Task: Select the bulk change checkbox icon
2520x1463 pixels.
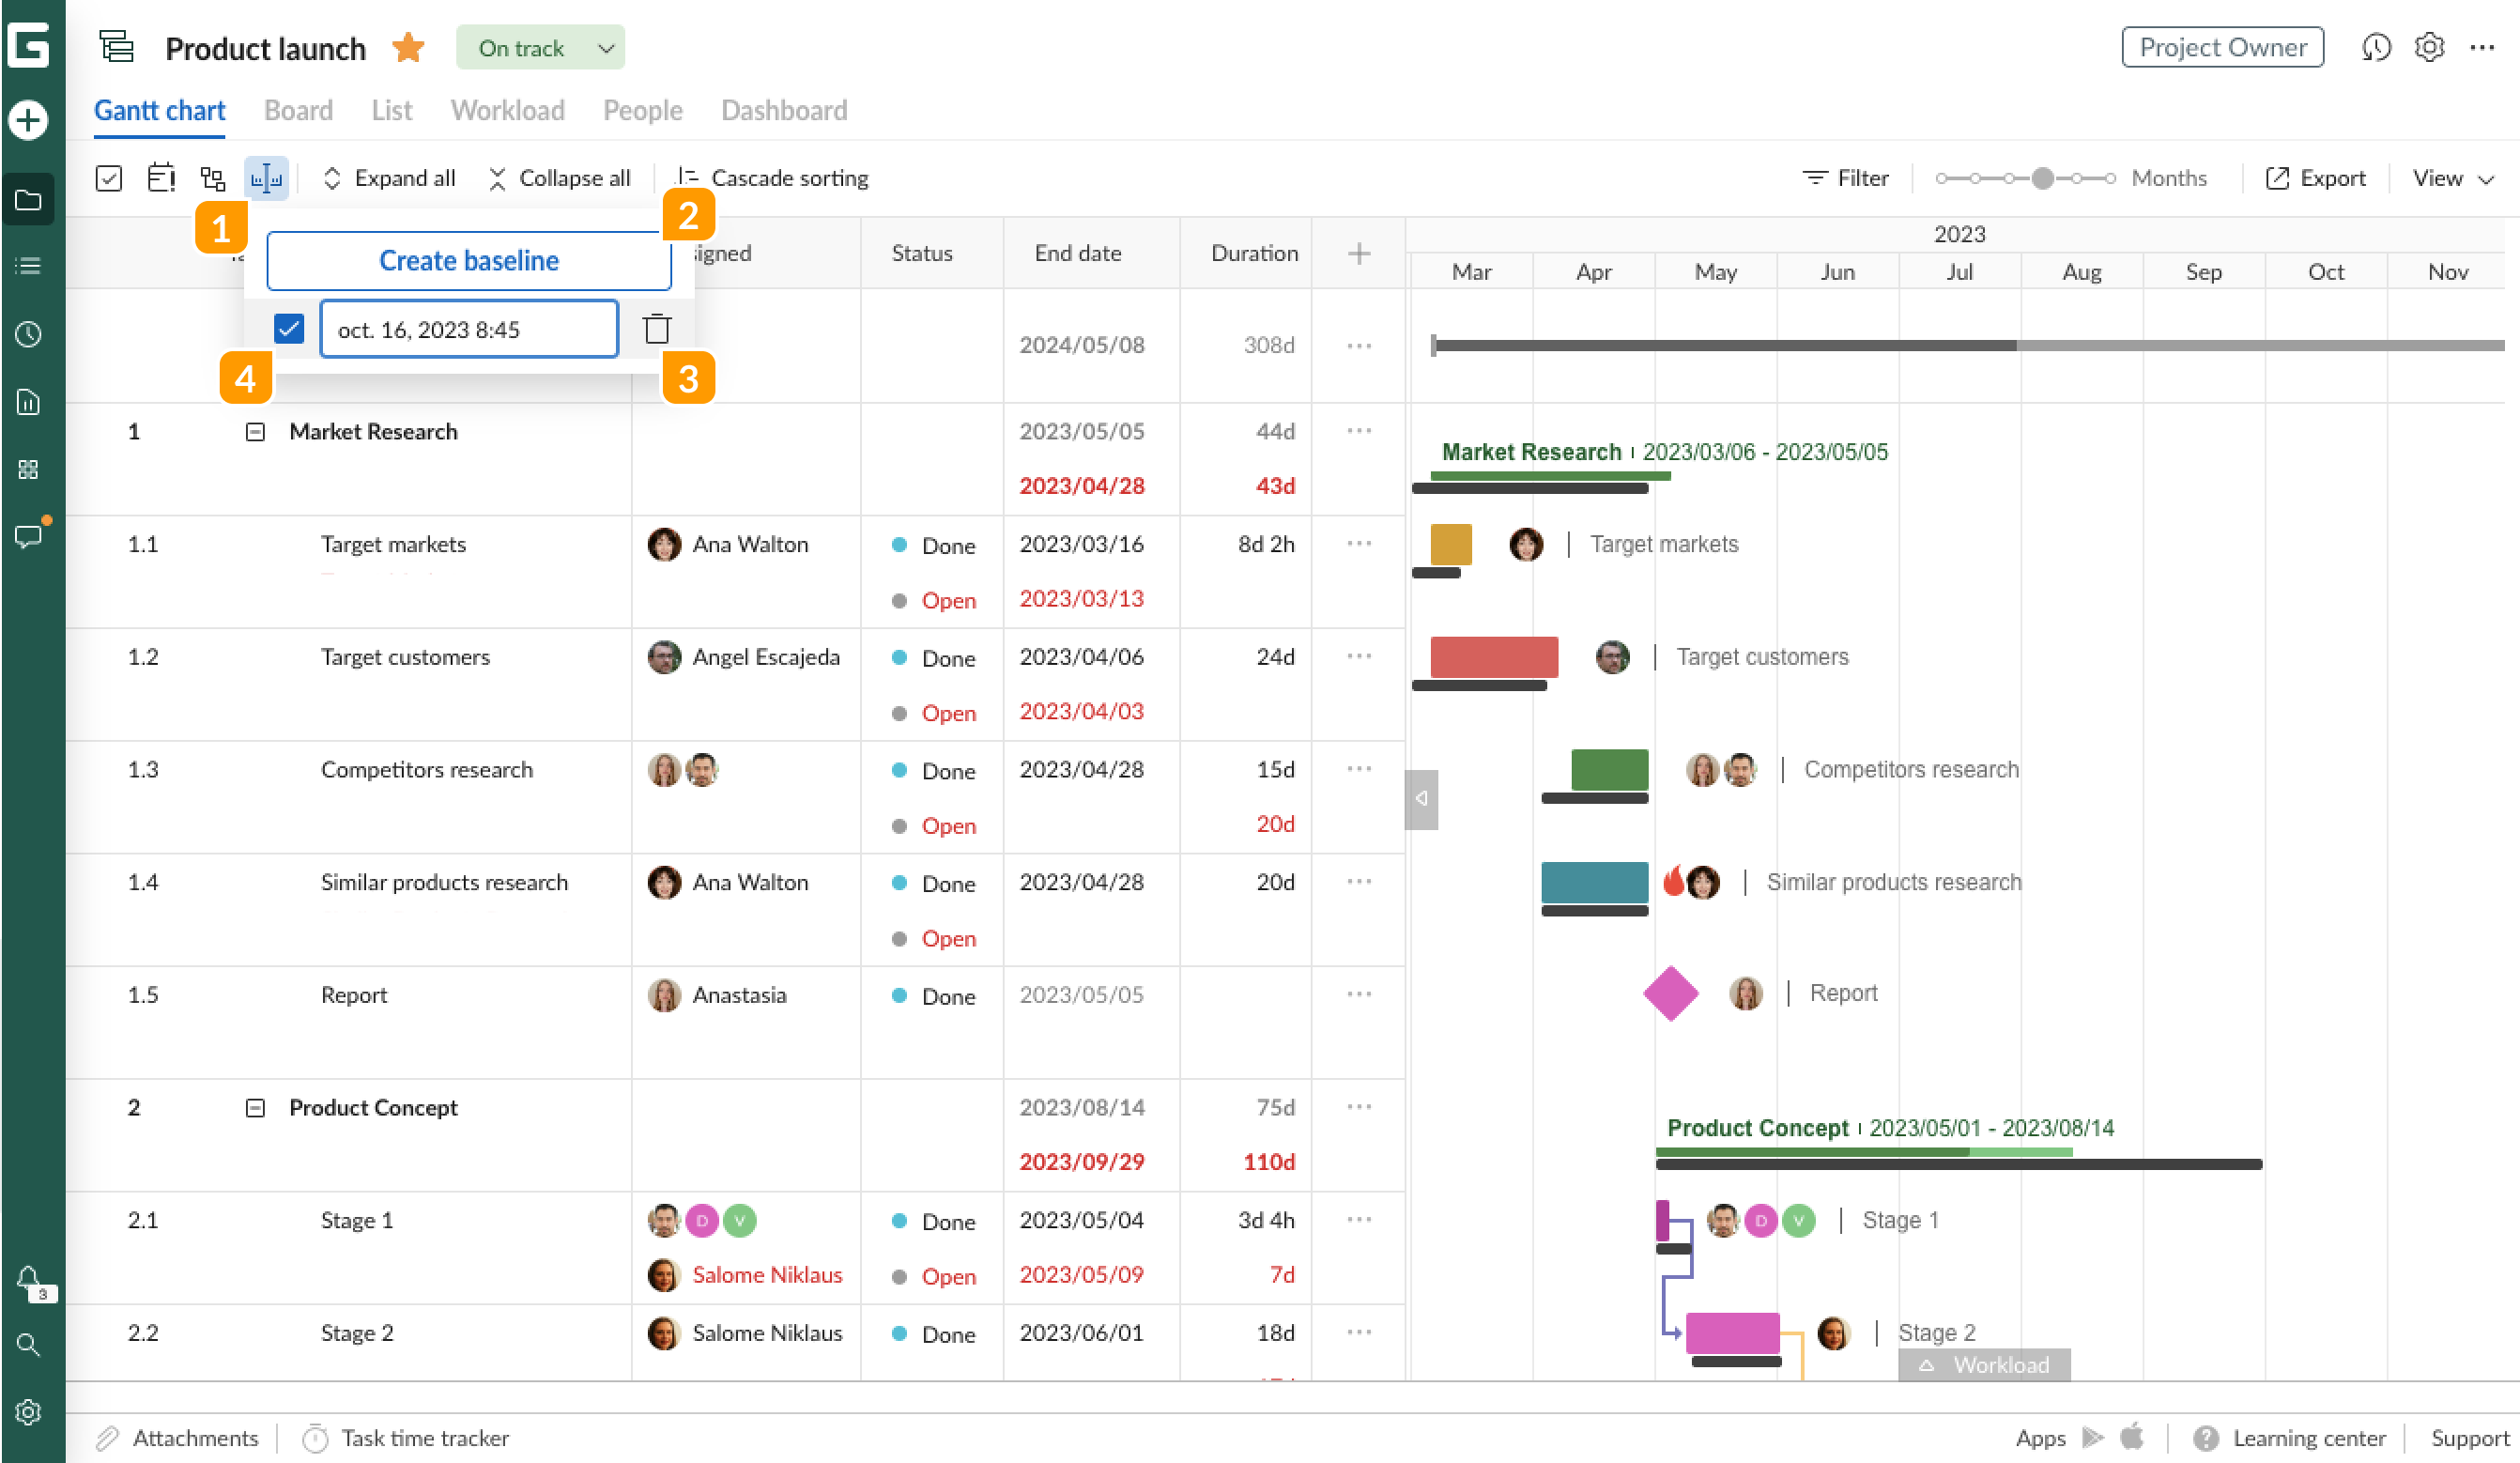Action: click(108, 177)
